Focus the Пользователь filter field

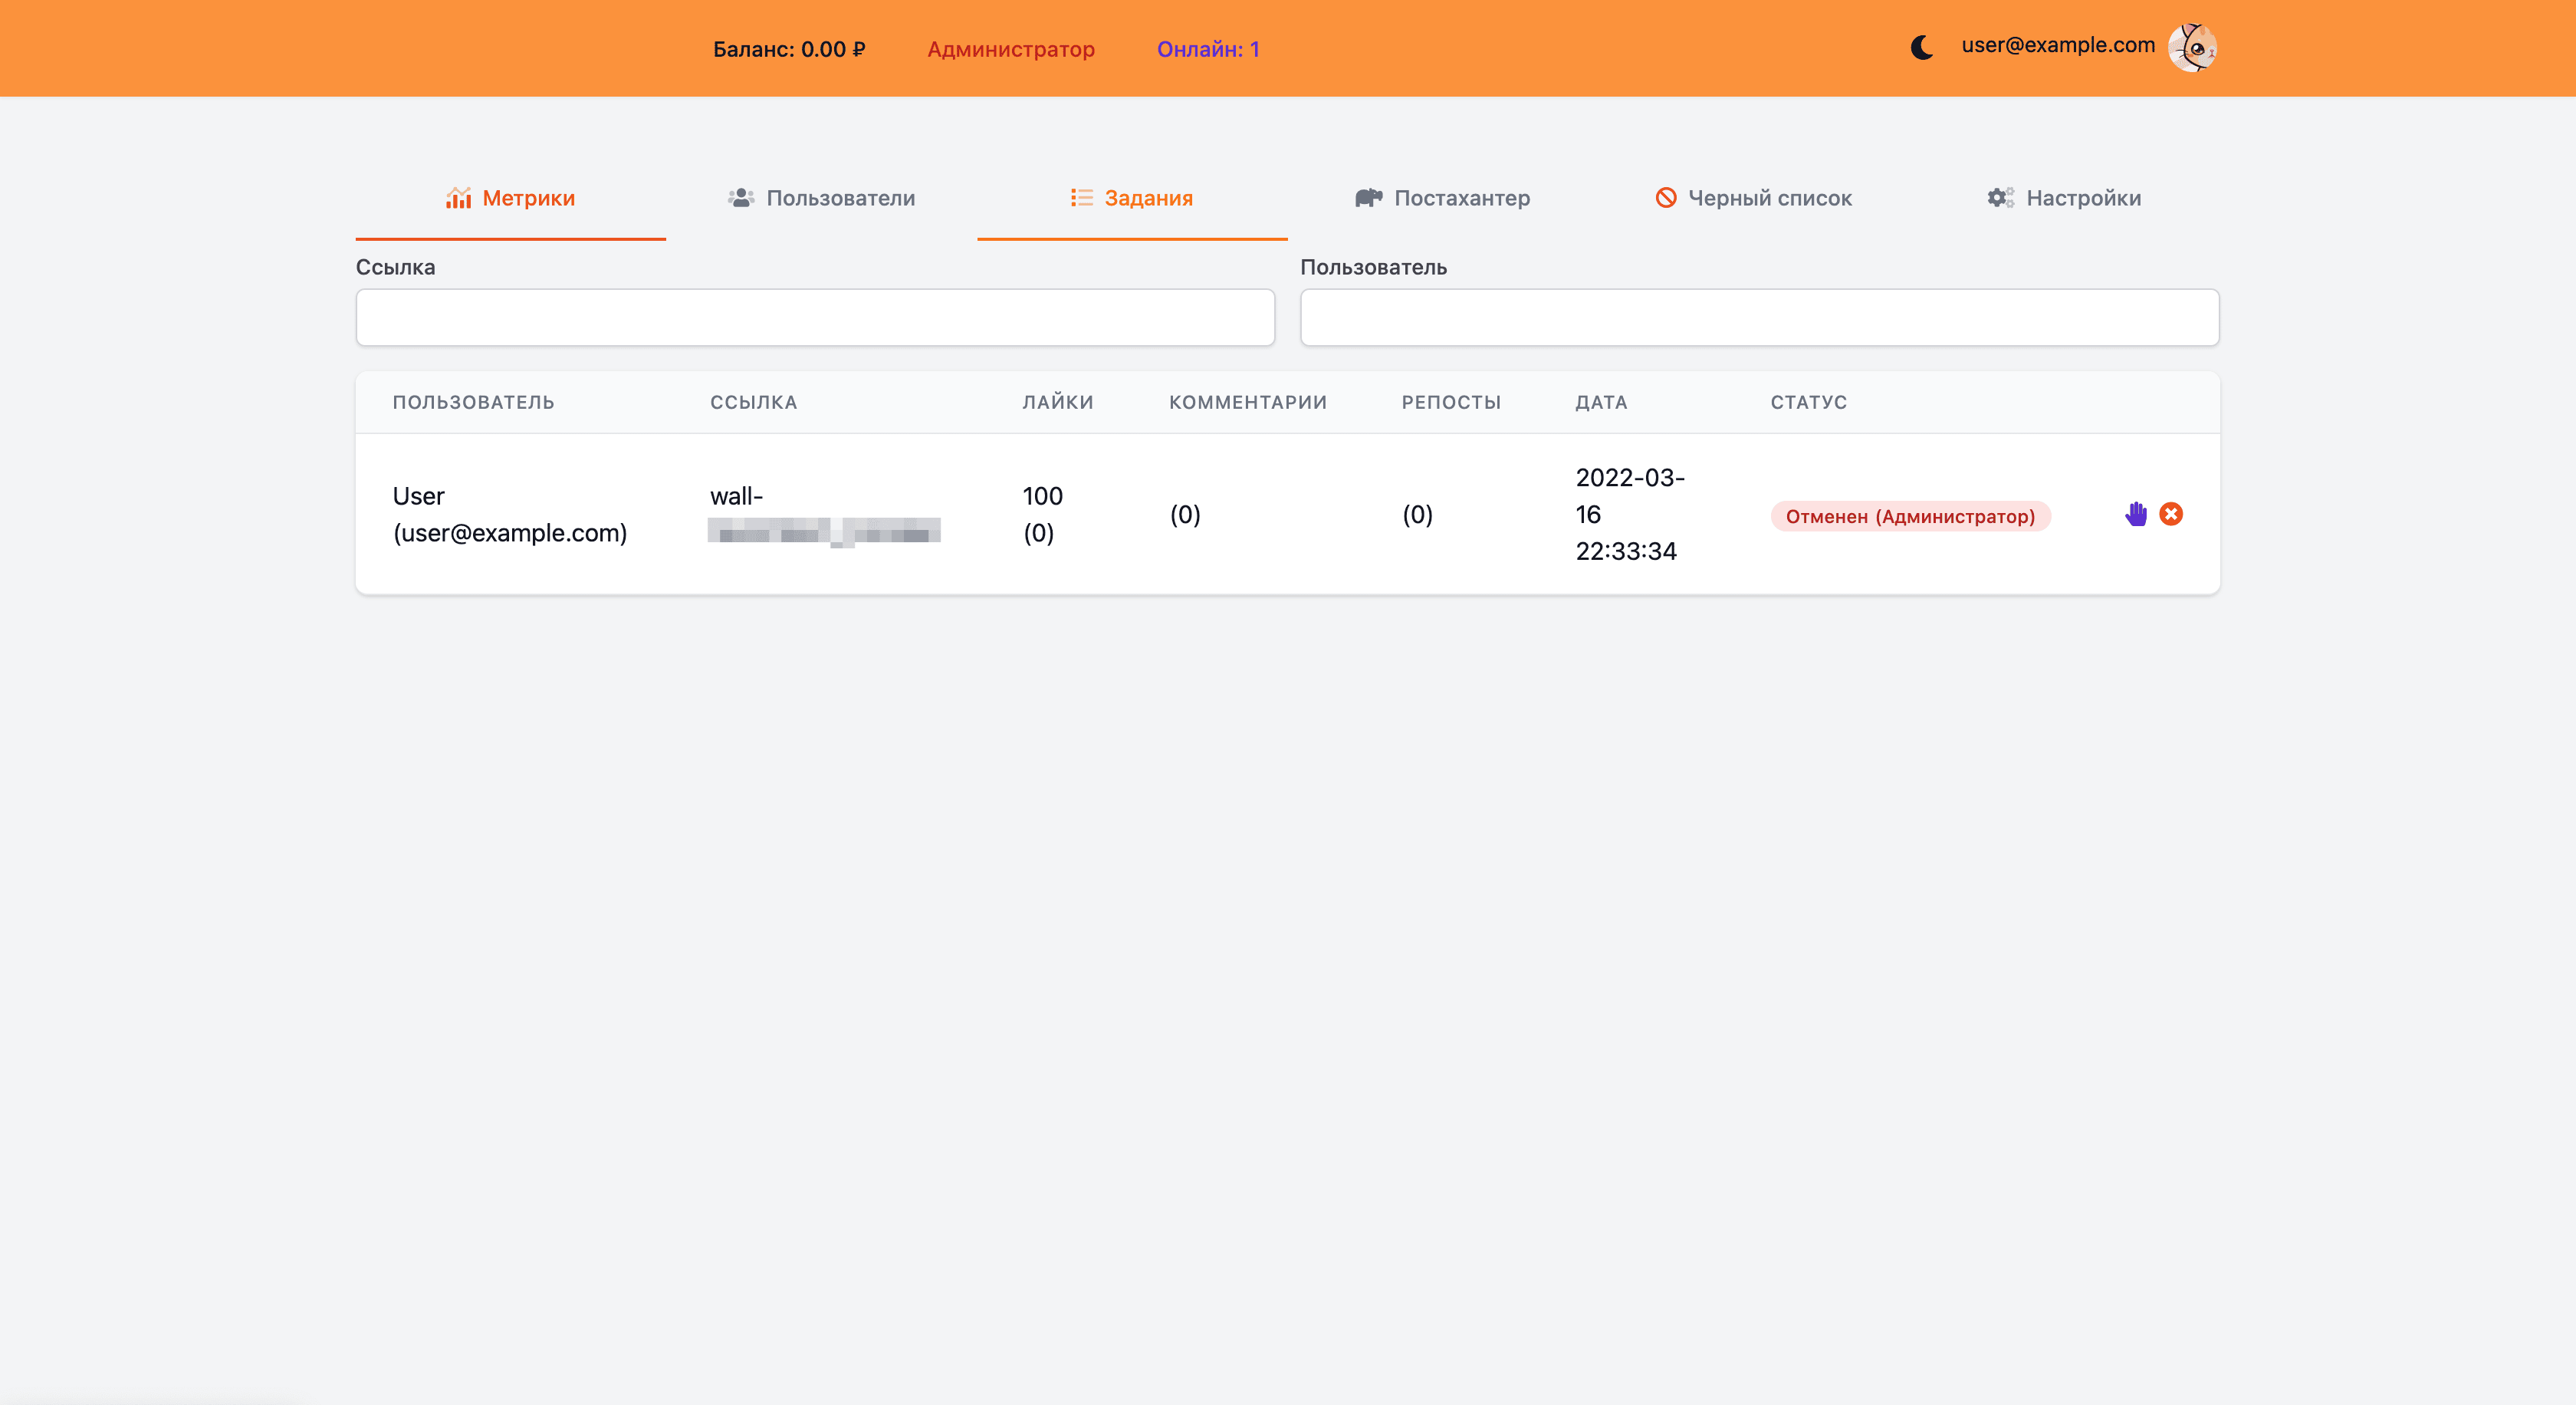pos(1759,318)
